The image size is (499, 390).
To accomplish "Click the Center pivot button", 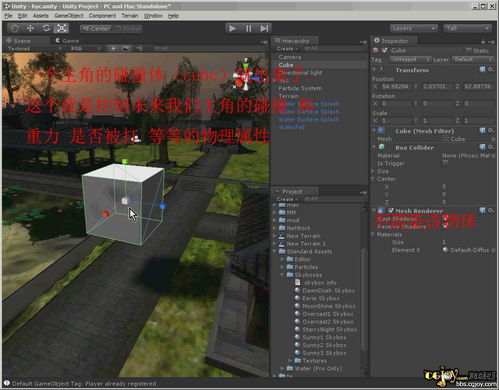I will coord(96,29).
